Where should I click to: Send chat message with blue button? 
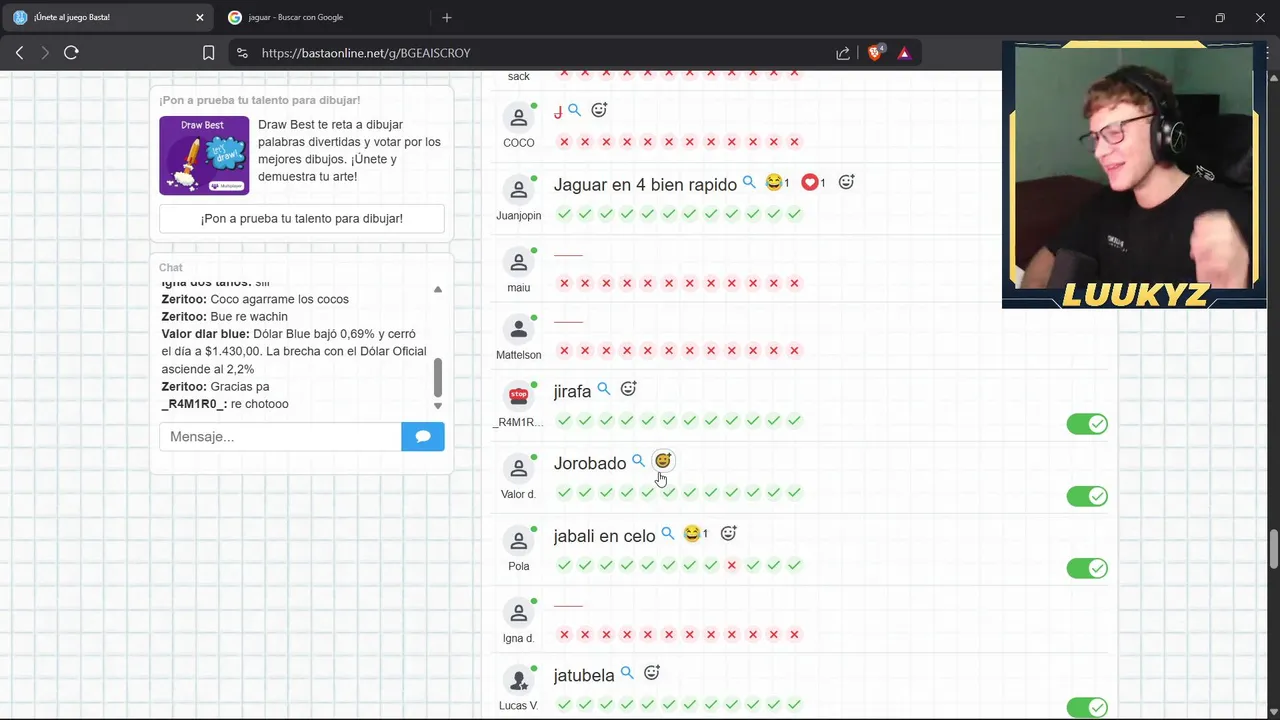tap(423, 436)
